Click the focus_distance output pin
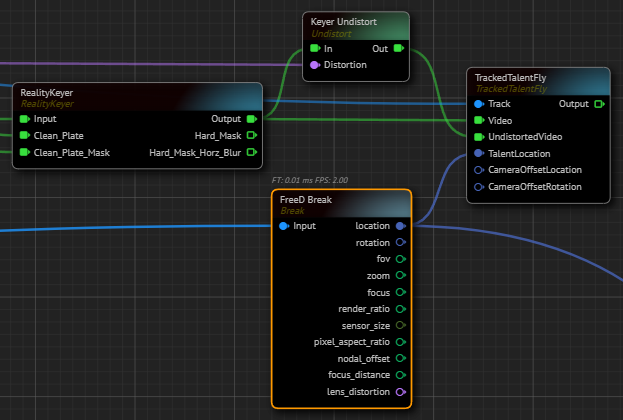The height and width of the screenshot is (420, 623). 400,374
